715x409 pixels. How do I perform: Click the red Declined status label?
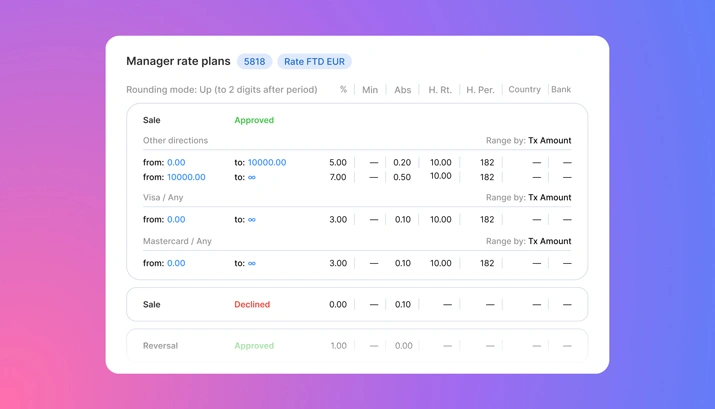[x=252, y=305]
